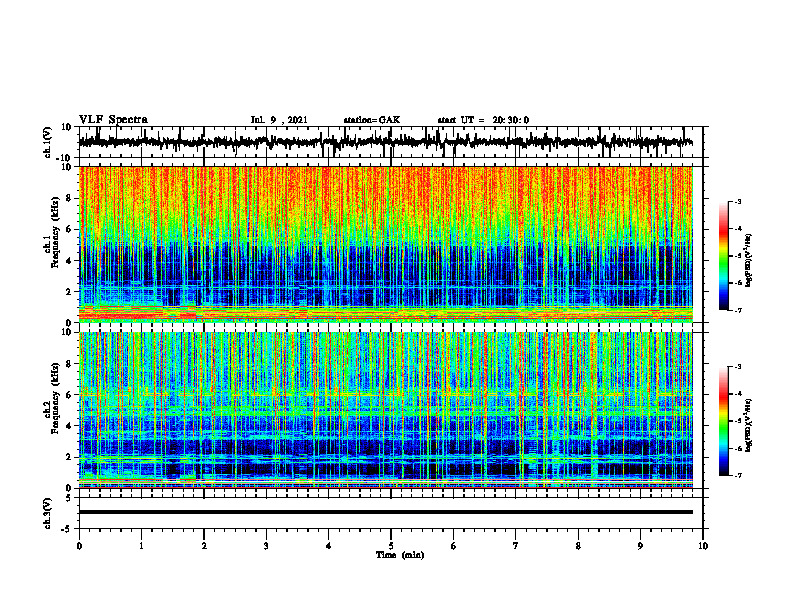
Task: Click the "ch.3(V)" axis label
Action: pyautogui.click(x=48, y=514)
